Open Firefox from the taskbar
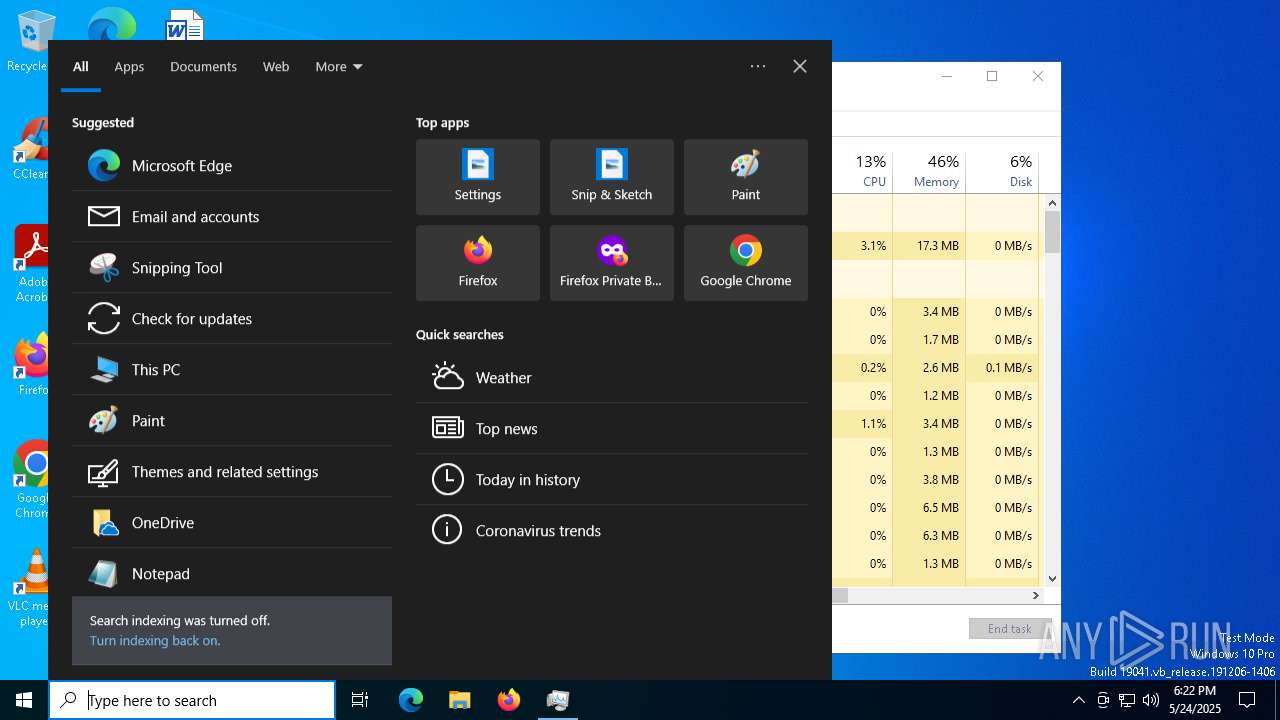This screenshot has height=720, width=1280. pyautogui.click(x=509, y=700)
